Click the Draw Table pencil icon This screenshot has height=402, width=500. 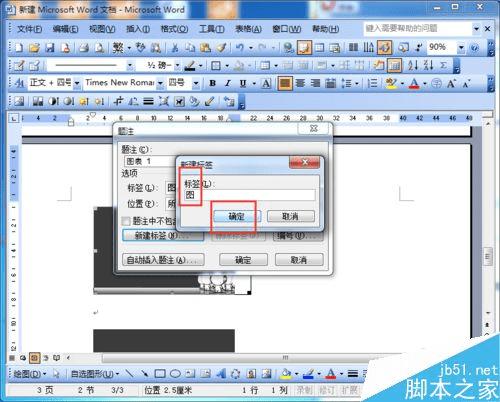pos(19,65)
